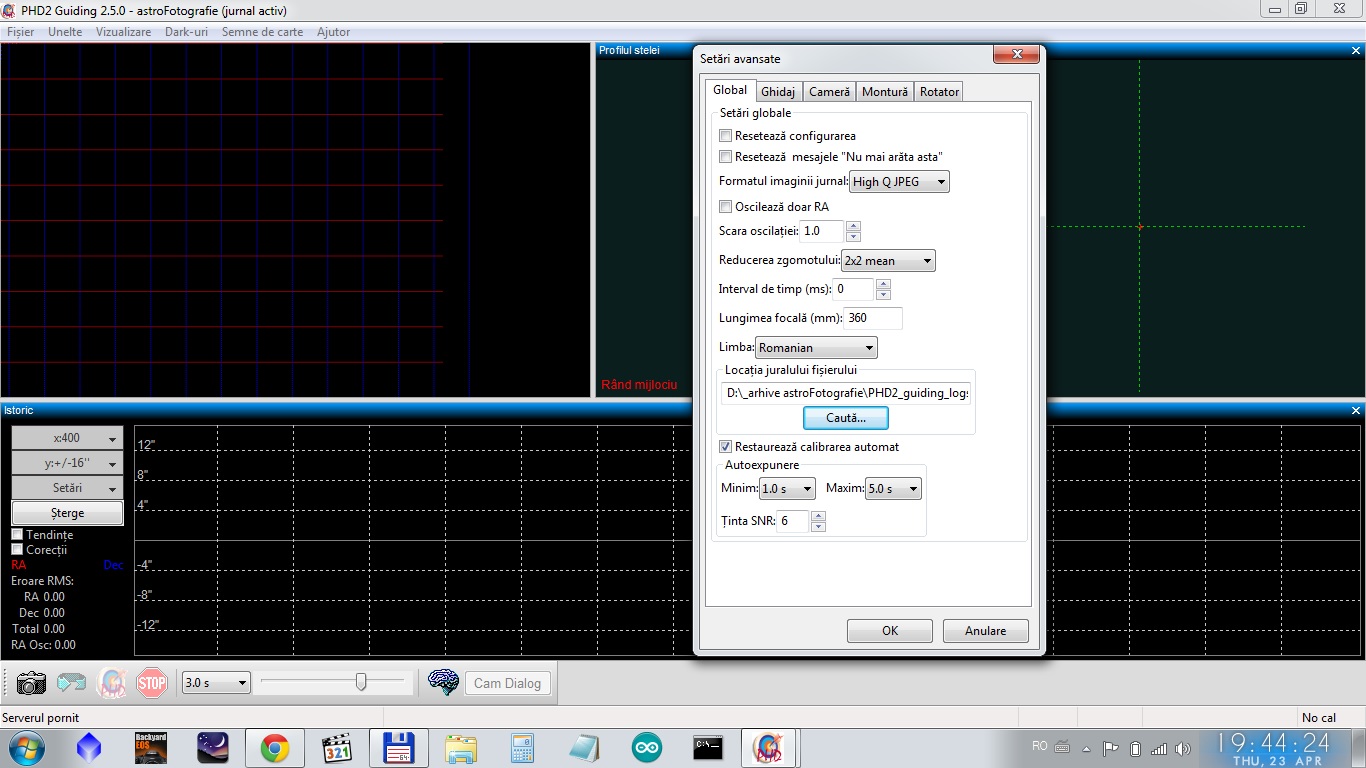
Task: Switch to the Montură tab
Action: 885,92
